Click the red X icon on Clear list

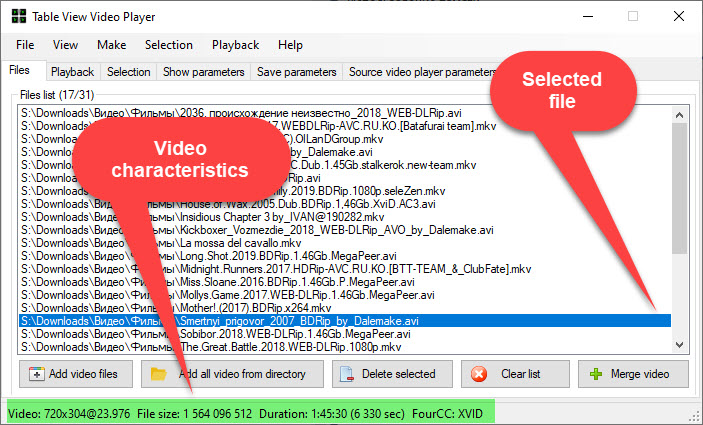pyautogui.click(x=479, y=374)
